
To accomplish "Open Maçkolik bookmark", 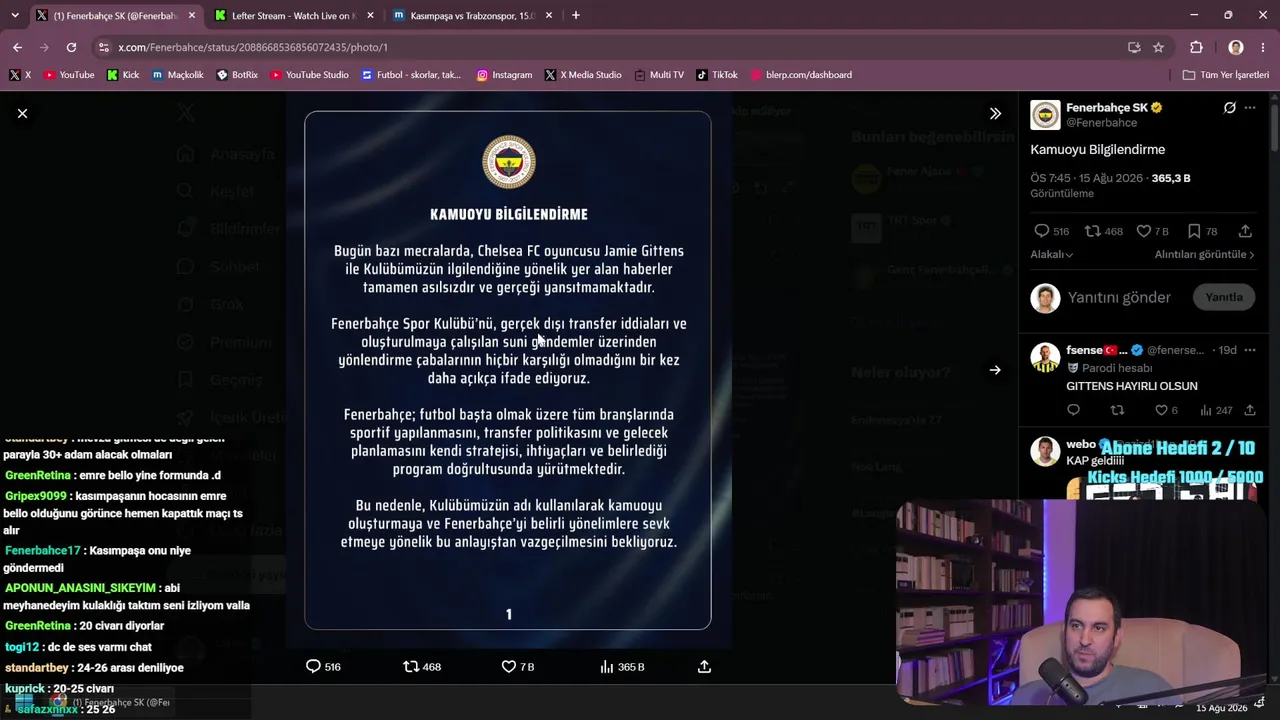I will pos(178,75).
